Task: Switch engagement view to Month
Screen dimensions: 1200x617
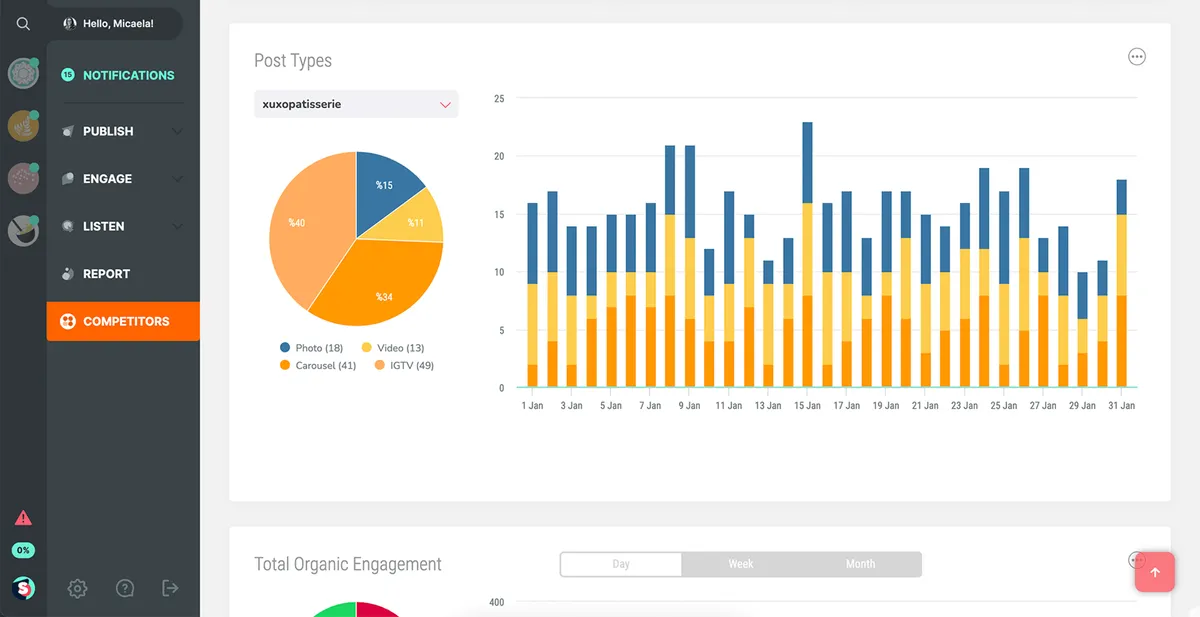Action: 860,564
